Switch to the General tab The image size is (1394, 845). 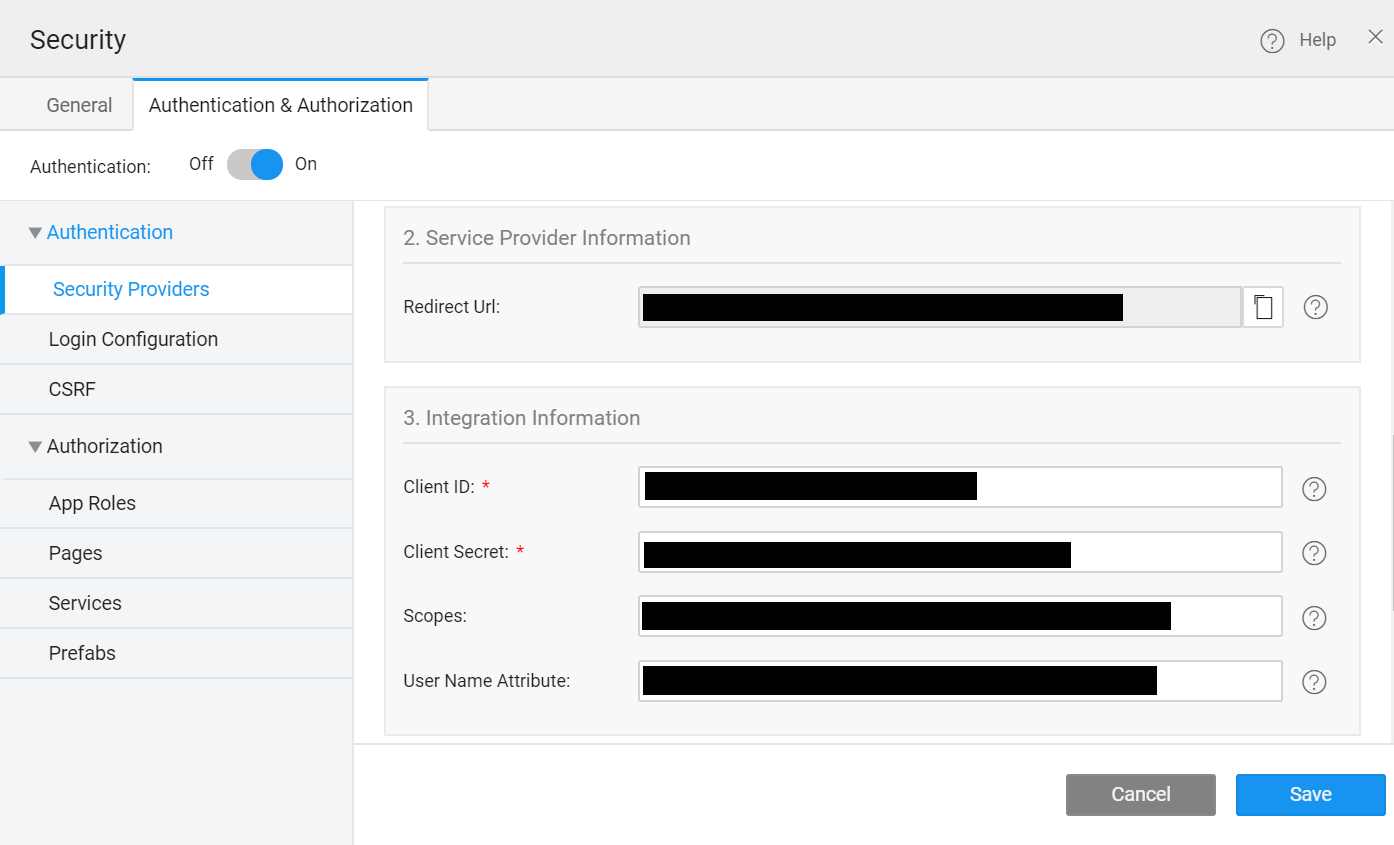click(x=77, y=104)
